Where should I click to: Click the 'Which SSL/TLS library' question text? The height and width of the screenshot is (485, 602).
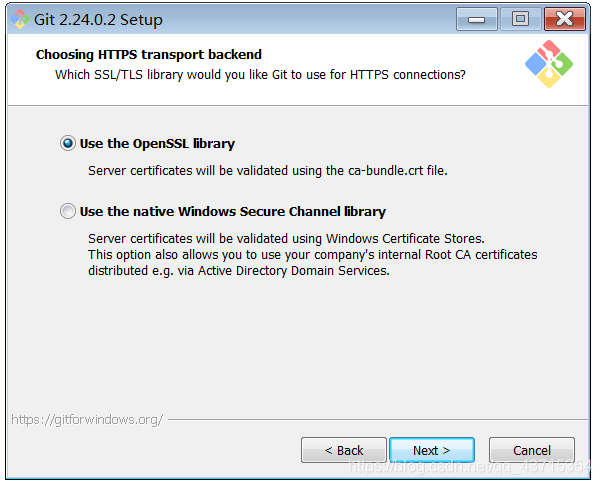259,74
